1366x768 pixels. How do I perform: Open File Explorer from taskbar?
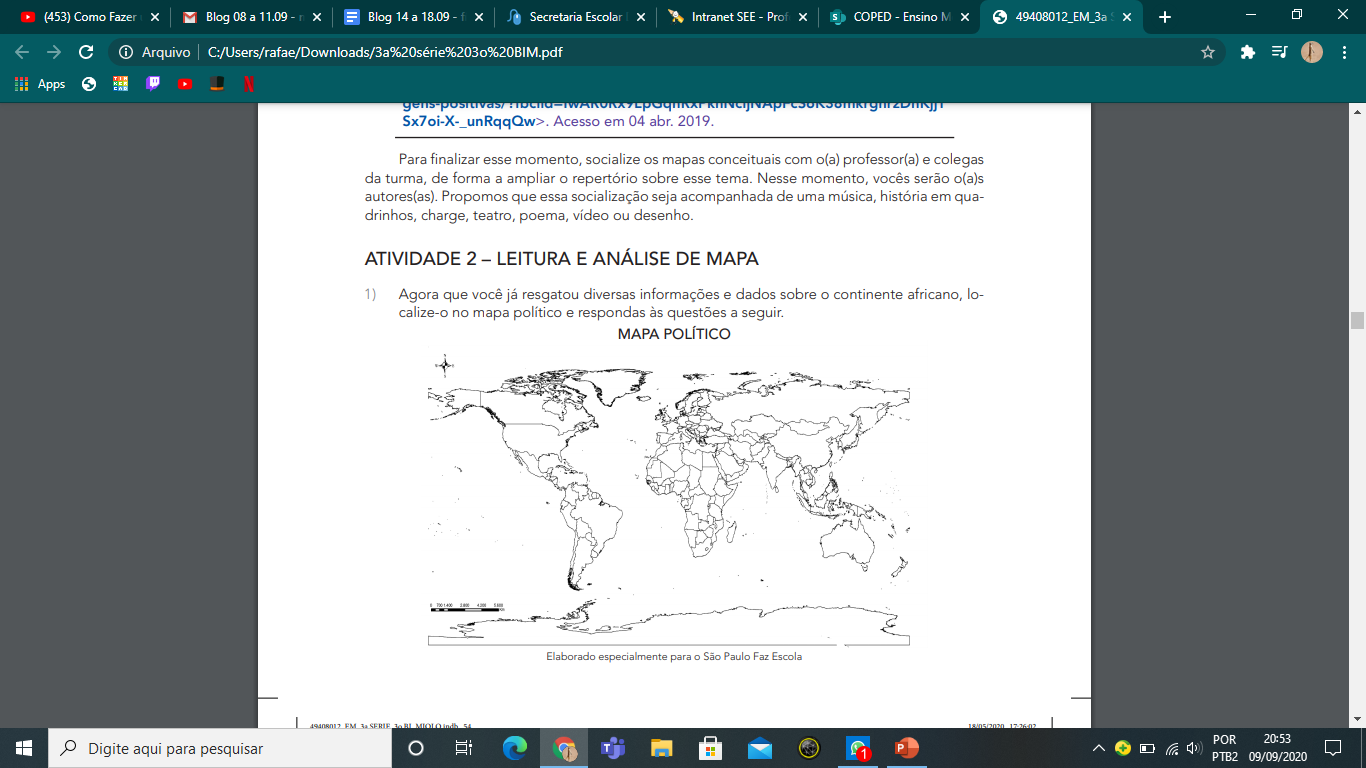(662, 748)
